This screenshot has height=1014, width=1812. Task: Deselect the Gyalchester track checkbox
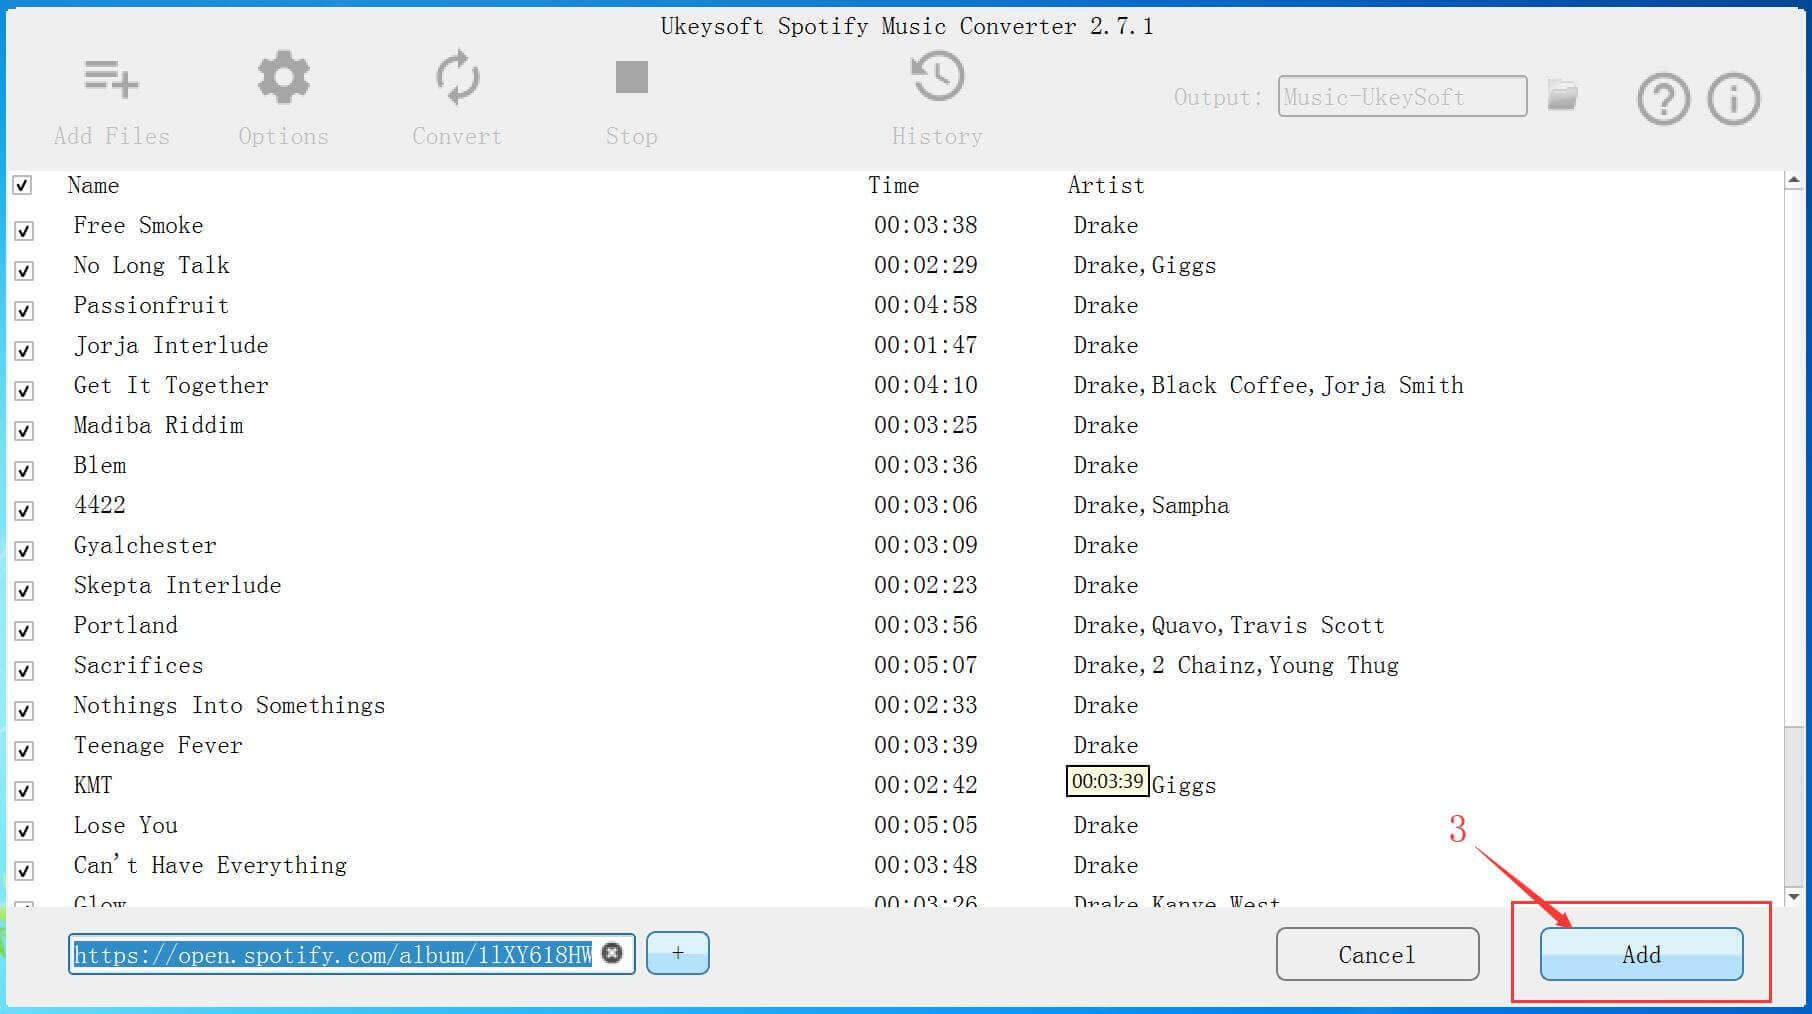point(24,550)
